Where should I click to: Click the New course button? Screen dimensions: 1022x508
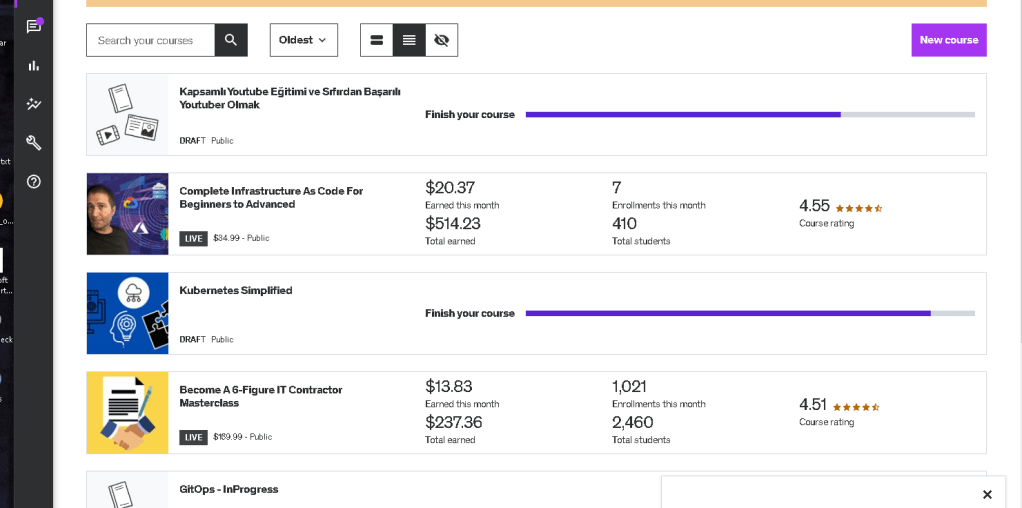pos(948,40)
